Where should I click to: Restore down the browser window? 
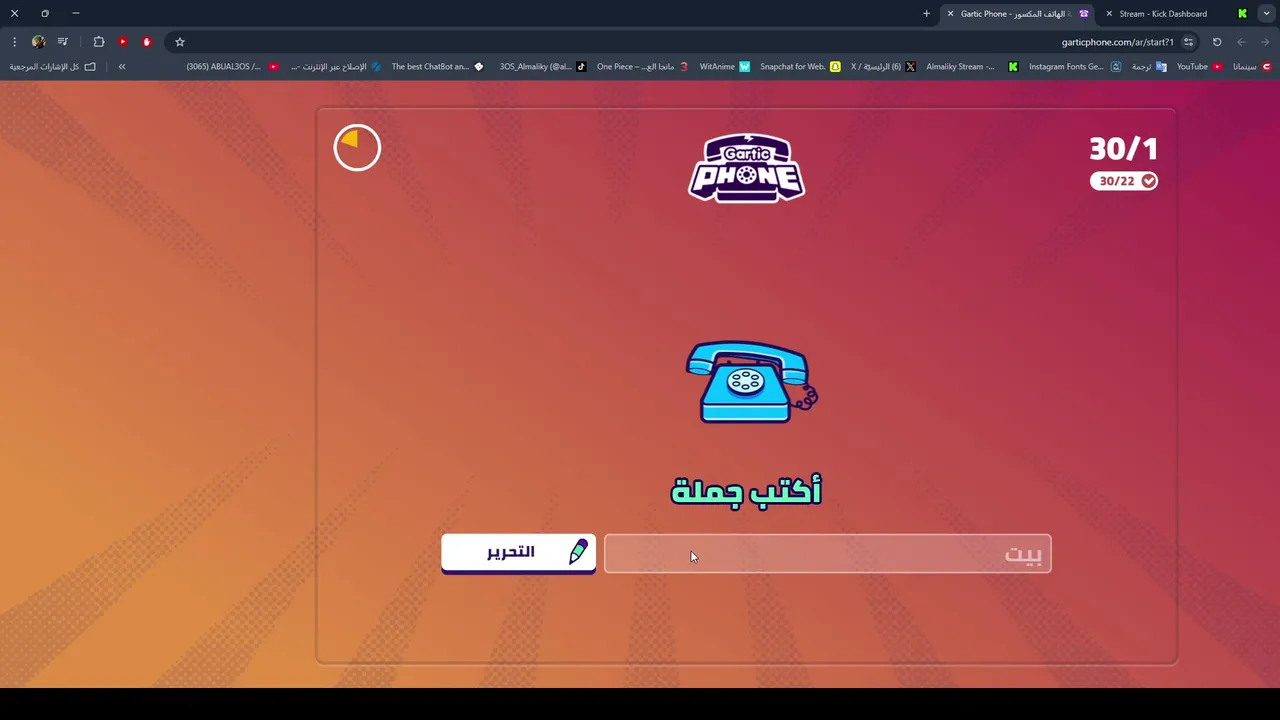tap(45, 14)
